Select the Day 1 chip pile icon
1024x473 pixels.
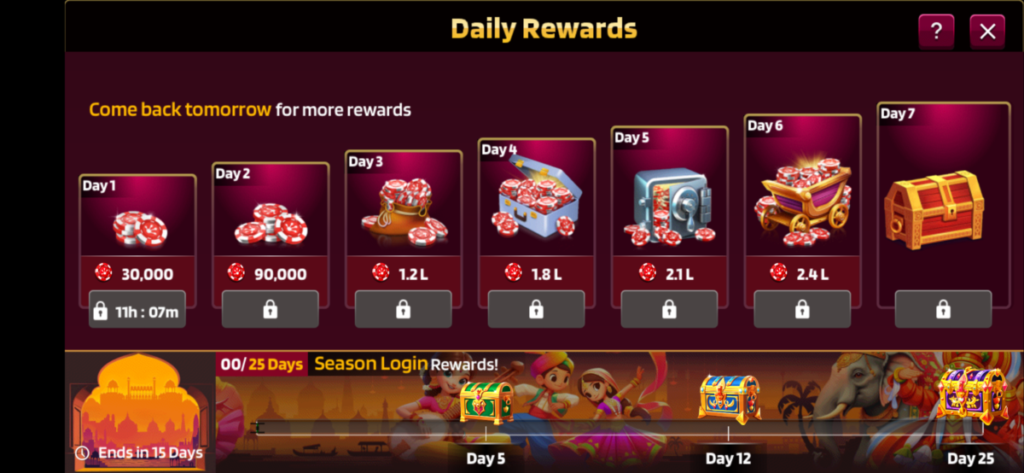coord(140,228)
